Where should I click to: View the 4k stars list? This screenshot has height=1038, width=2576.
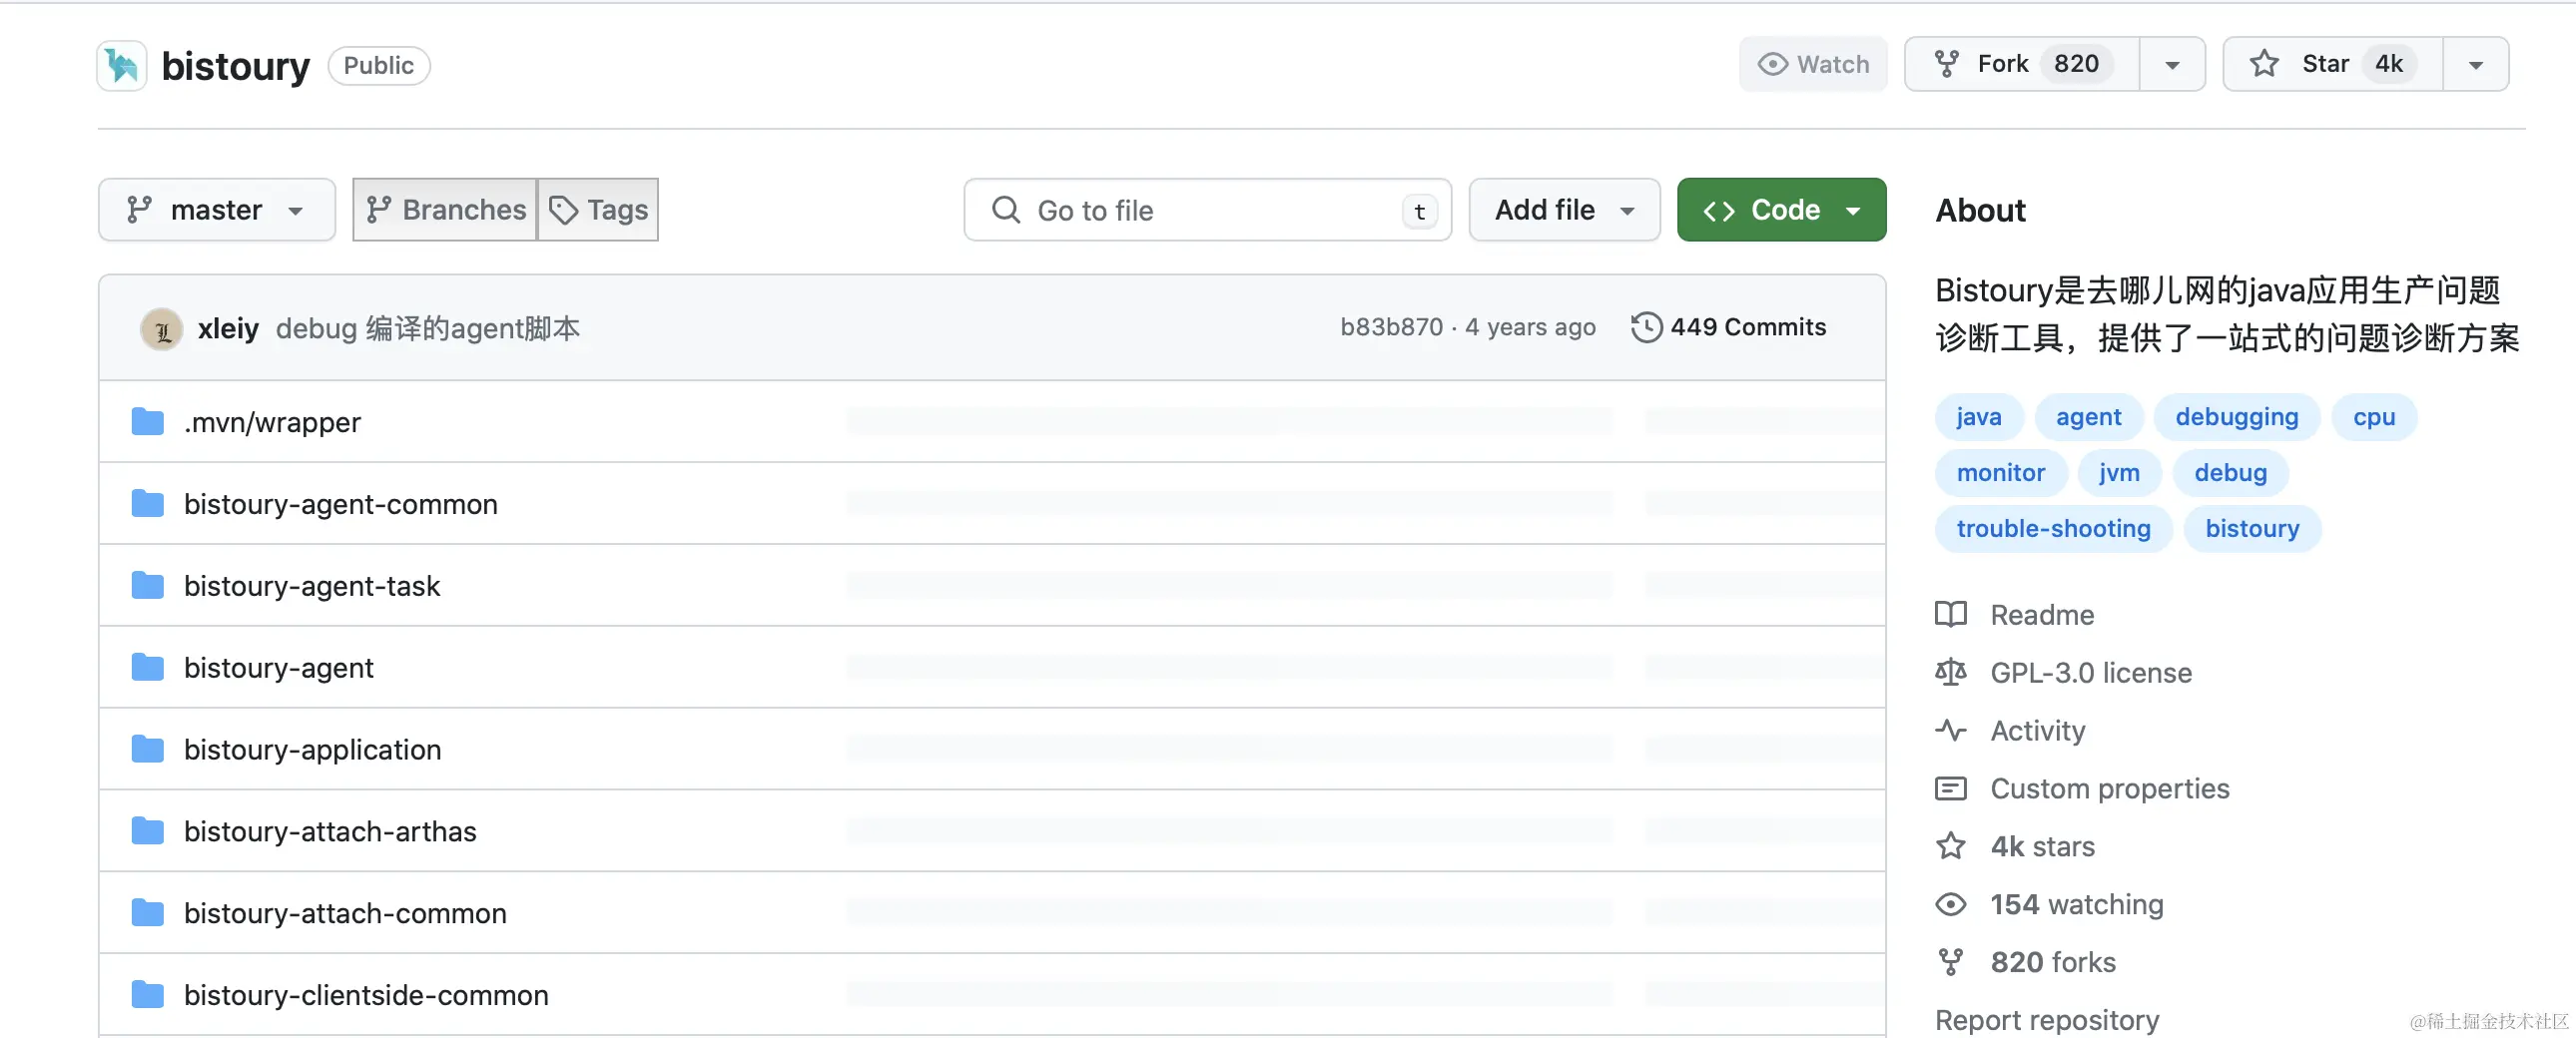click(x=2042, y=847)
